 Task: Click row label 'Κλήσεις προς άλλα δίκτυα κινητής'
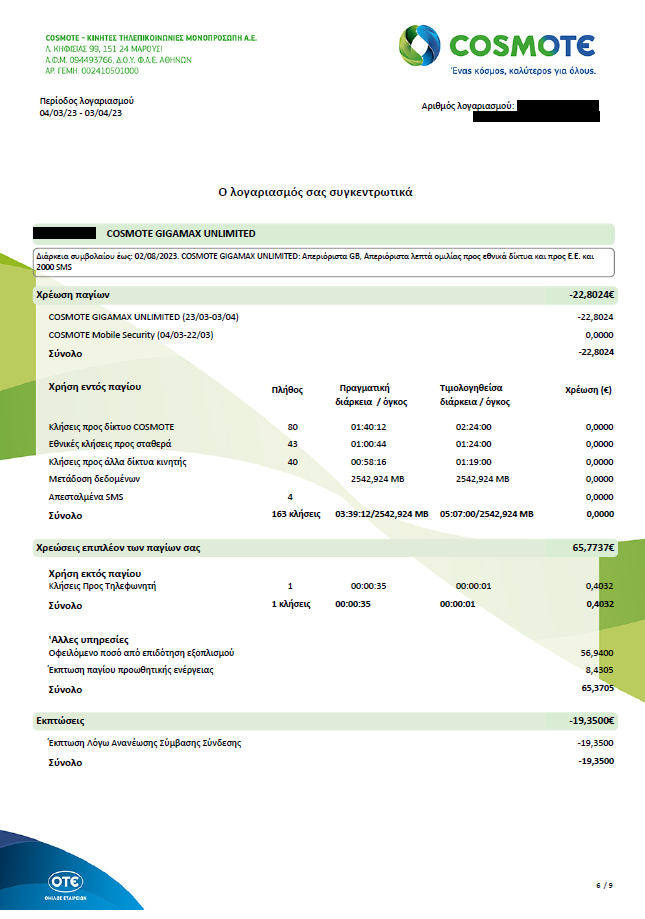pos(118,462)
